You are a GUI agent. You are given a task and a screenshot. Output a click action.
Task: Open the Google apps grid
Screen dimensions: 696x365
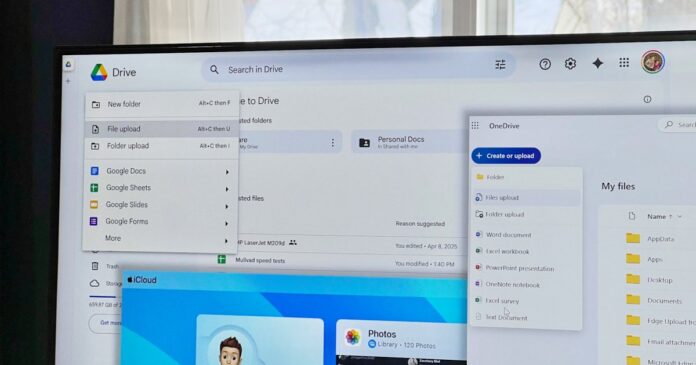[x=624, y=63]
